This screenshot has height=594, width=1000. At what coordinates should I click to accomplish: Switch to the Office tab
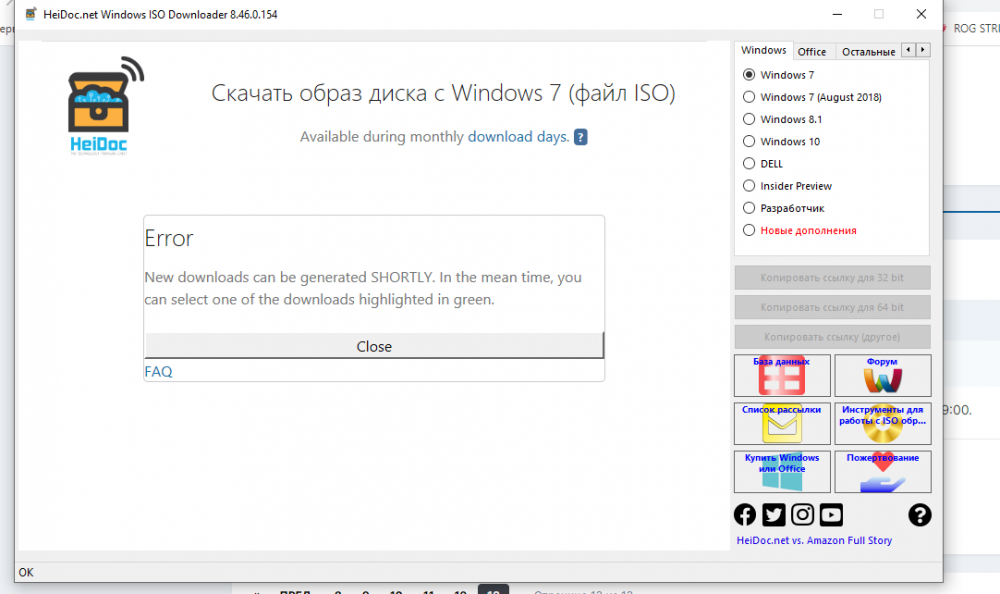812,52
